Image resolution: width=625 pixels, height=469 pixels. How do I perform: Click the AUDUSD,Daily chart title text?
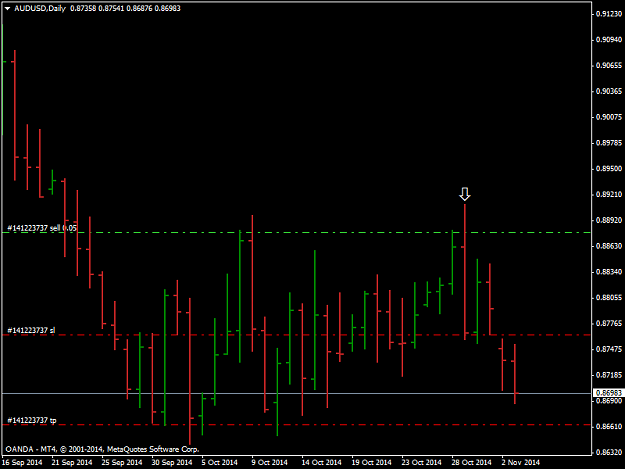40,8
